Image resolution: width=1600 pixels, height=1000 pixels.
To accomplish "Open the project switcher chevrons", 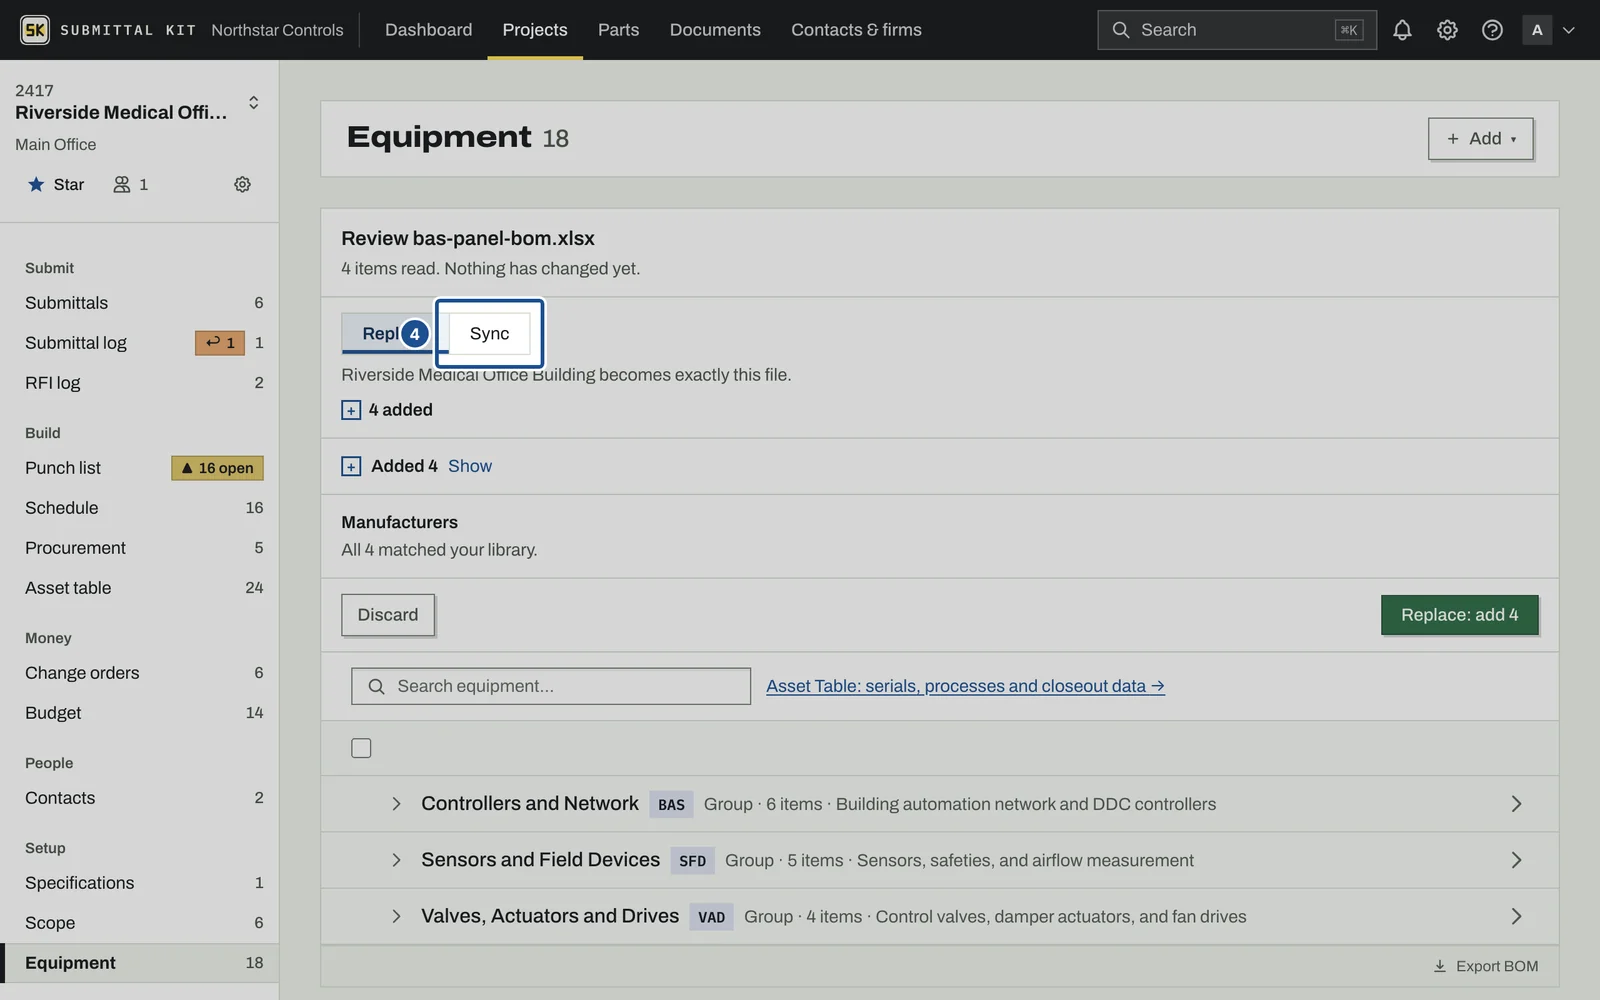I will pos(254,102).
